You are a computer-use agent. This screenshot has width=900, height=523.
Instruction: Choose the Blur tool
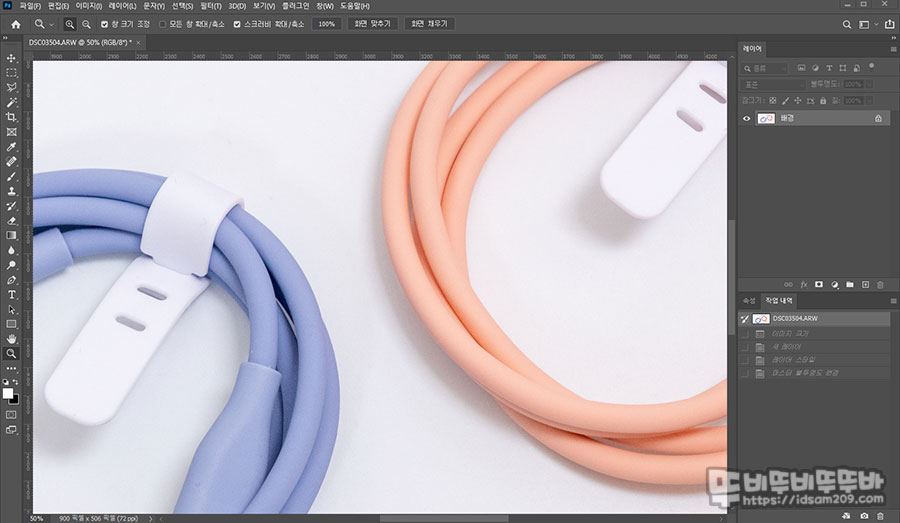tap(11, 250)
